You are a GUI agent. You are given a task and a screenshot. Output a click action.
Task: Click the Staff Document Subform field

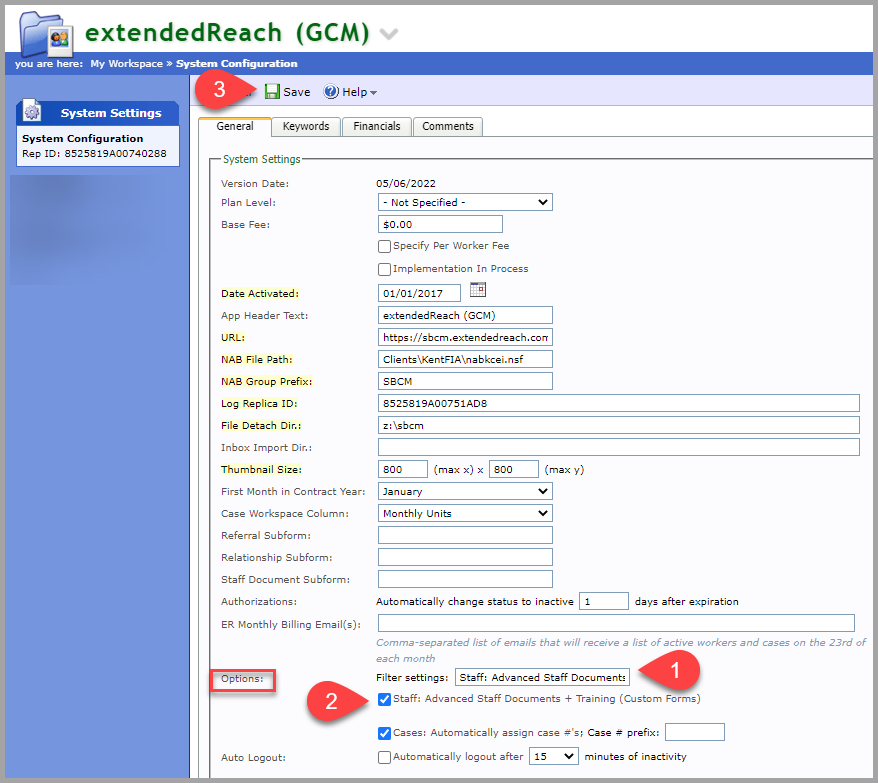pyautogui.click(x=465, y=579)
